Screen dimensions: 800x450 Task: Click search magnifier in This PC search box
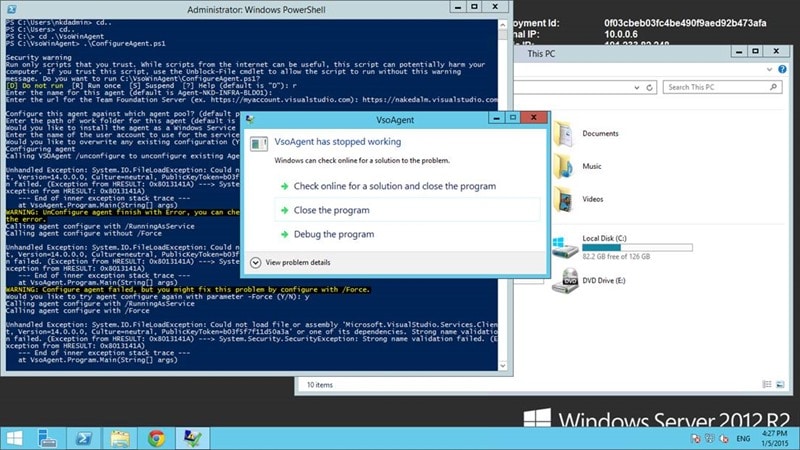coord(773,87)
